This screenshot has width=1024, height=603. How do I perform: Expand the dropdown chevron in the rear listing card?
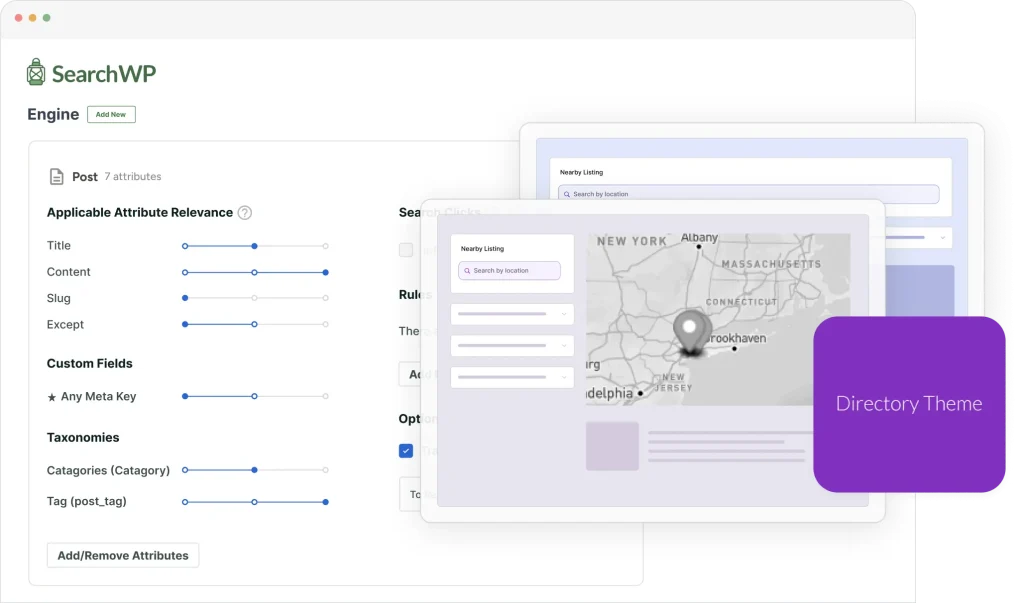tap(942, 238)
